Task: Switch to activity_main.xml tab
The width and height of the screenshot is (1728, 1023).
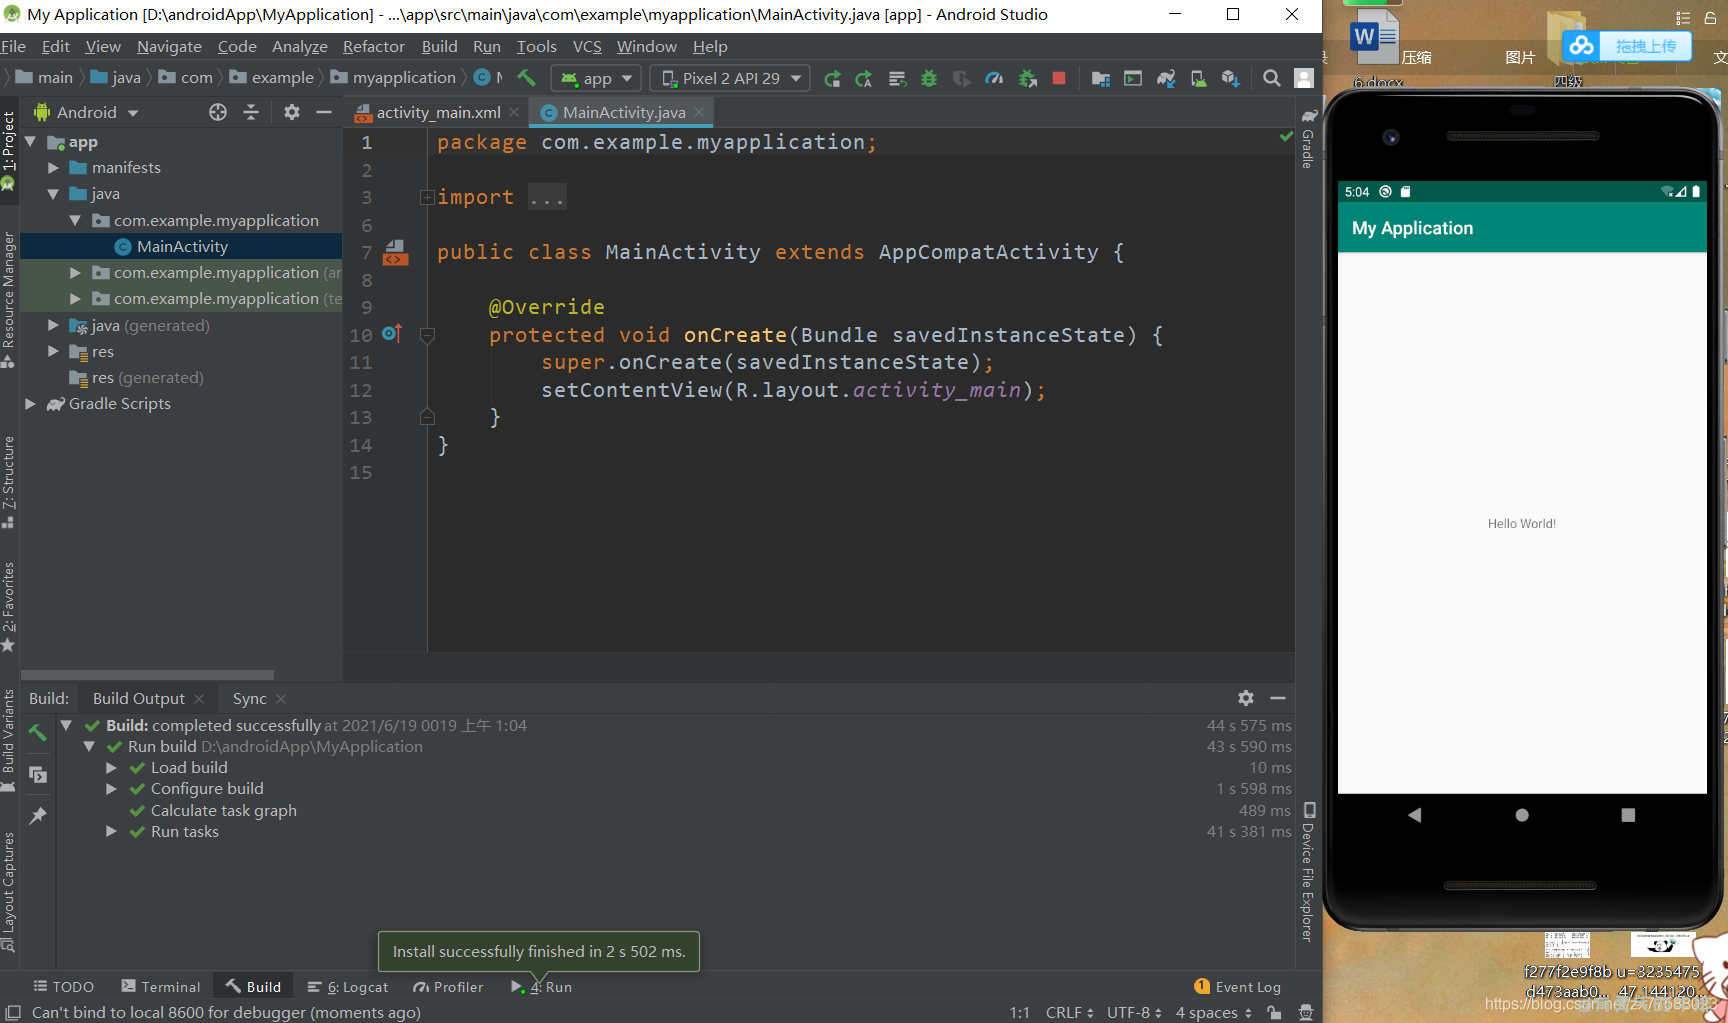Action: [438, 112]
